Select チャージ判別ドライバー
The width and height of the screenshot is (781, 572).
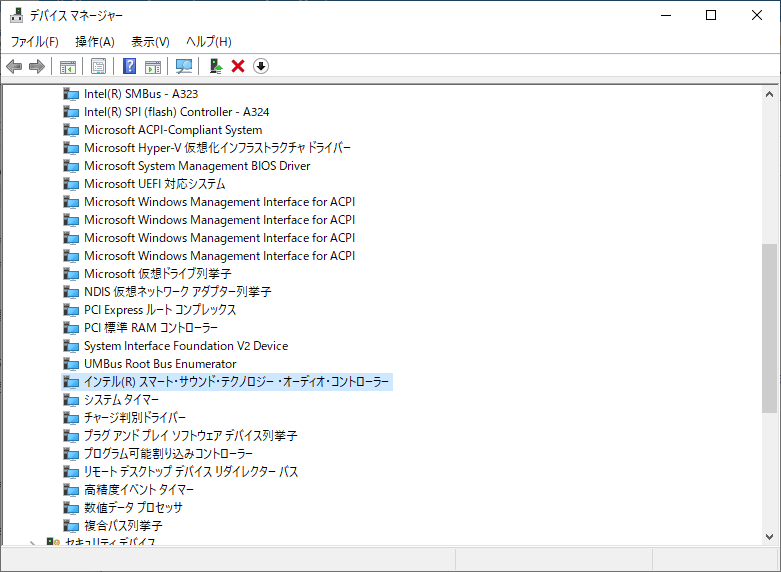coord(134,418)
